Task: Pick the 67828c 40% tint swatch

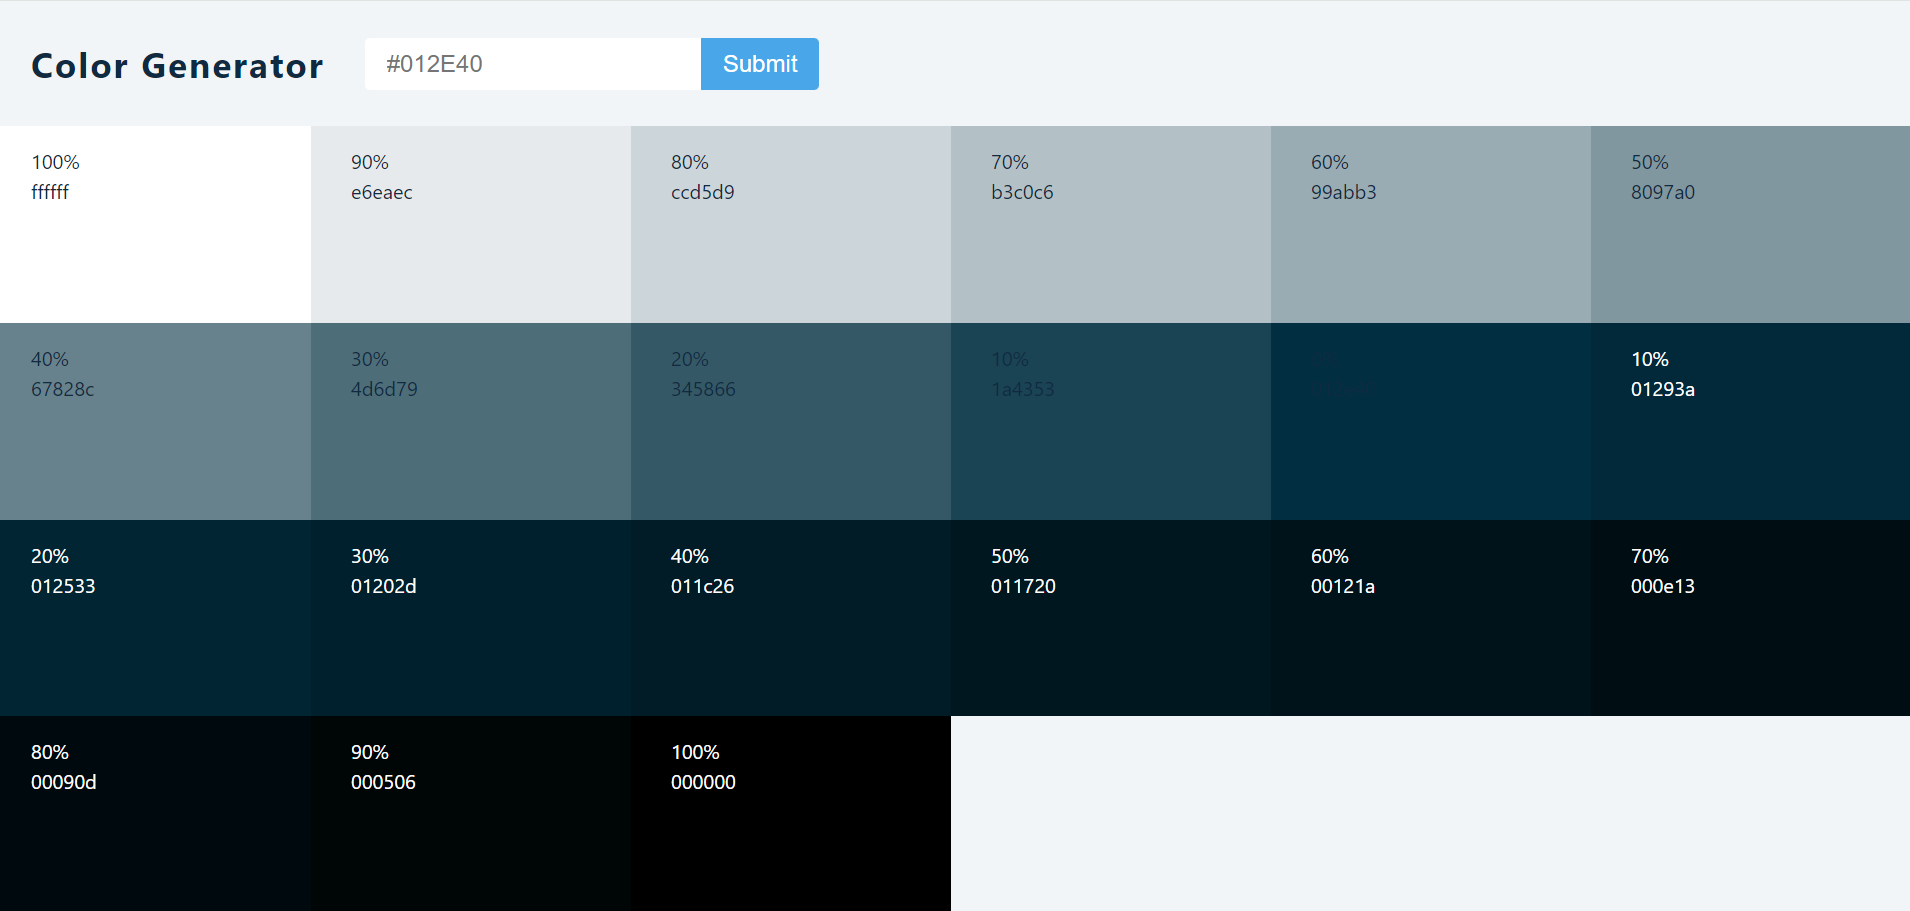Action: click(x=155, y=421)
